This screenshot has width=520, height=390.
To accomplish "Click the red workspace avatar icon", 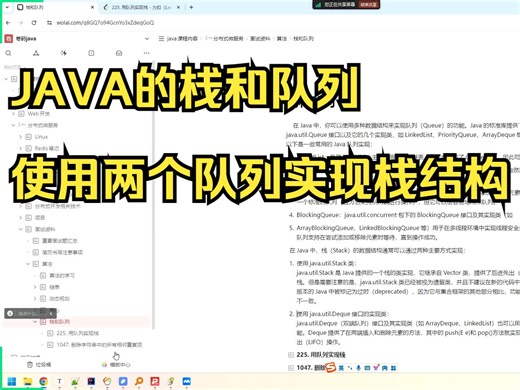I will click(x=9, y=39).
